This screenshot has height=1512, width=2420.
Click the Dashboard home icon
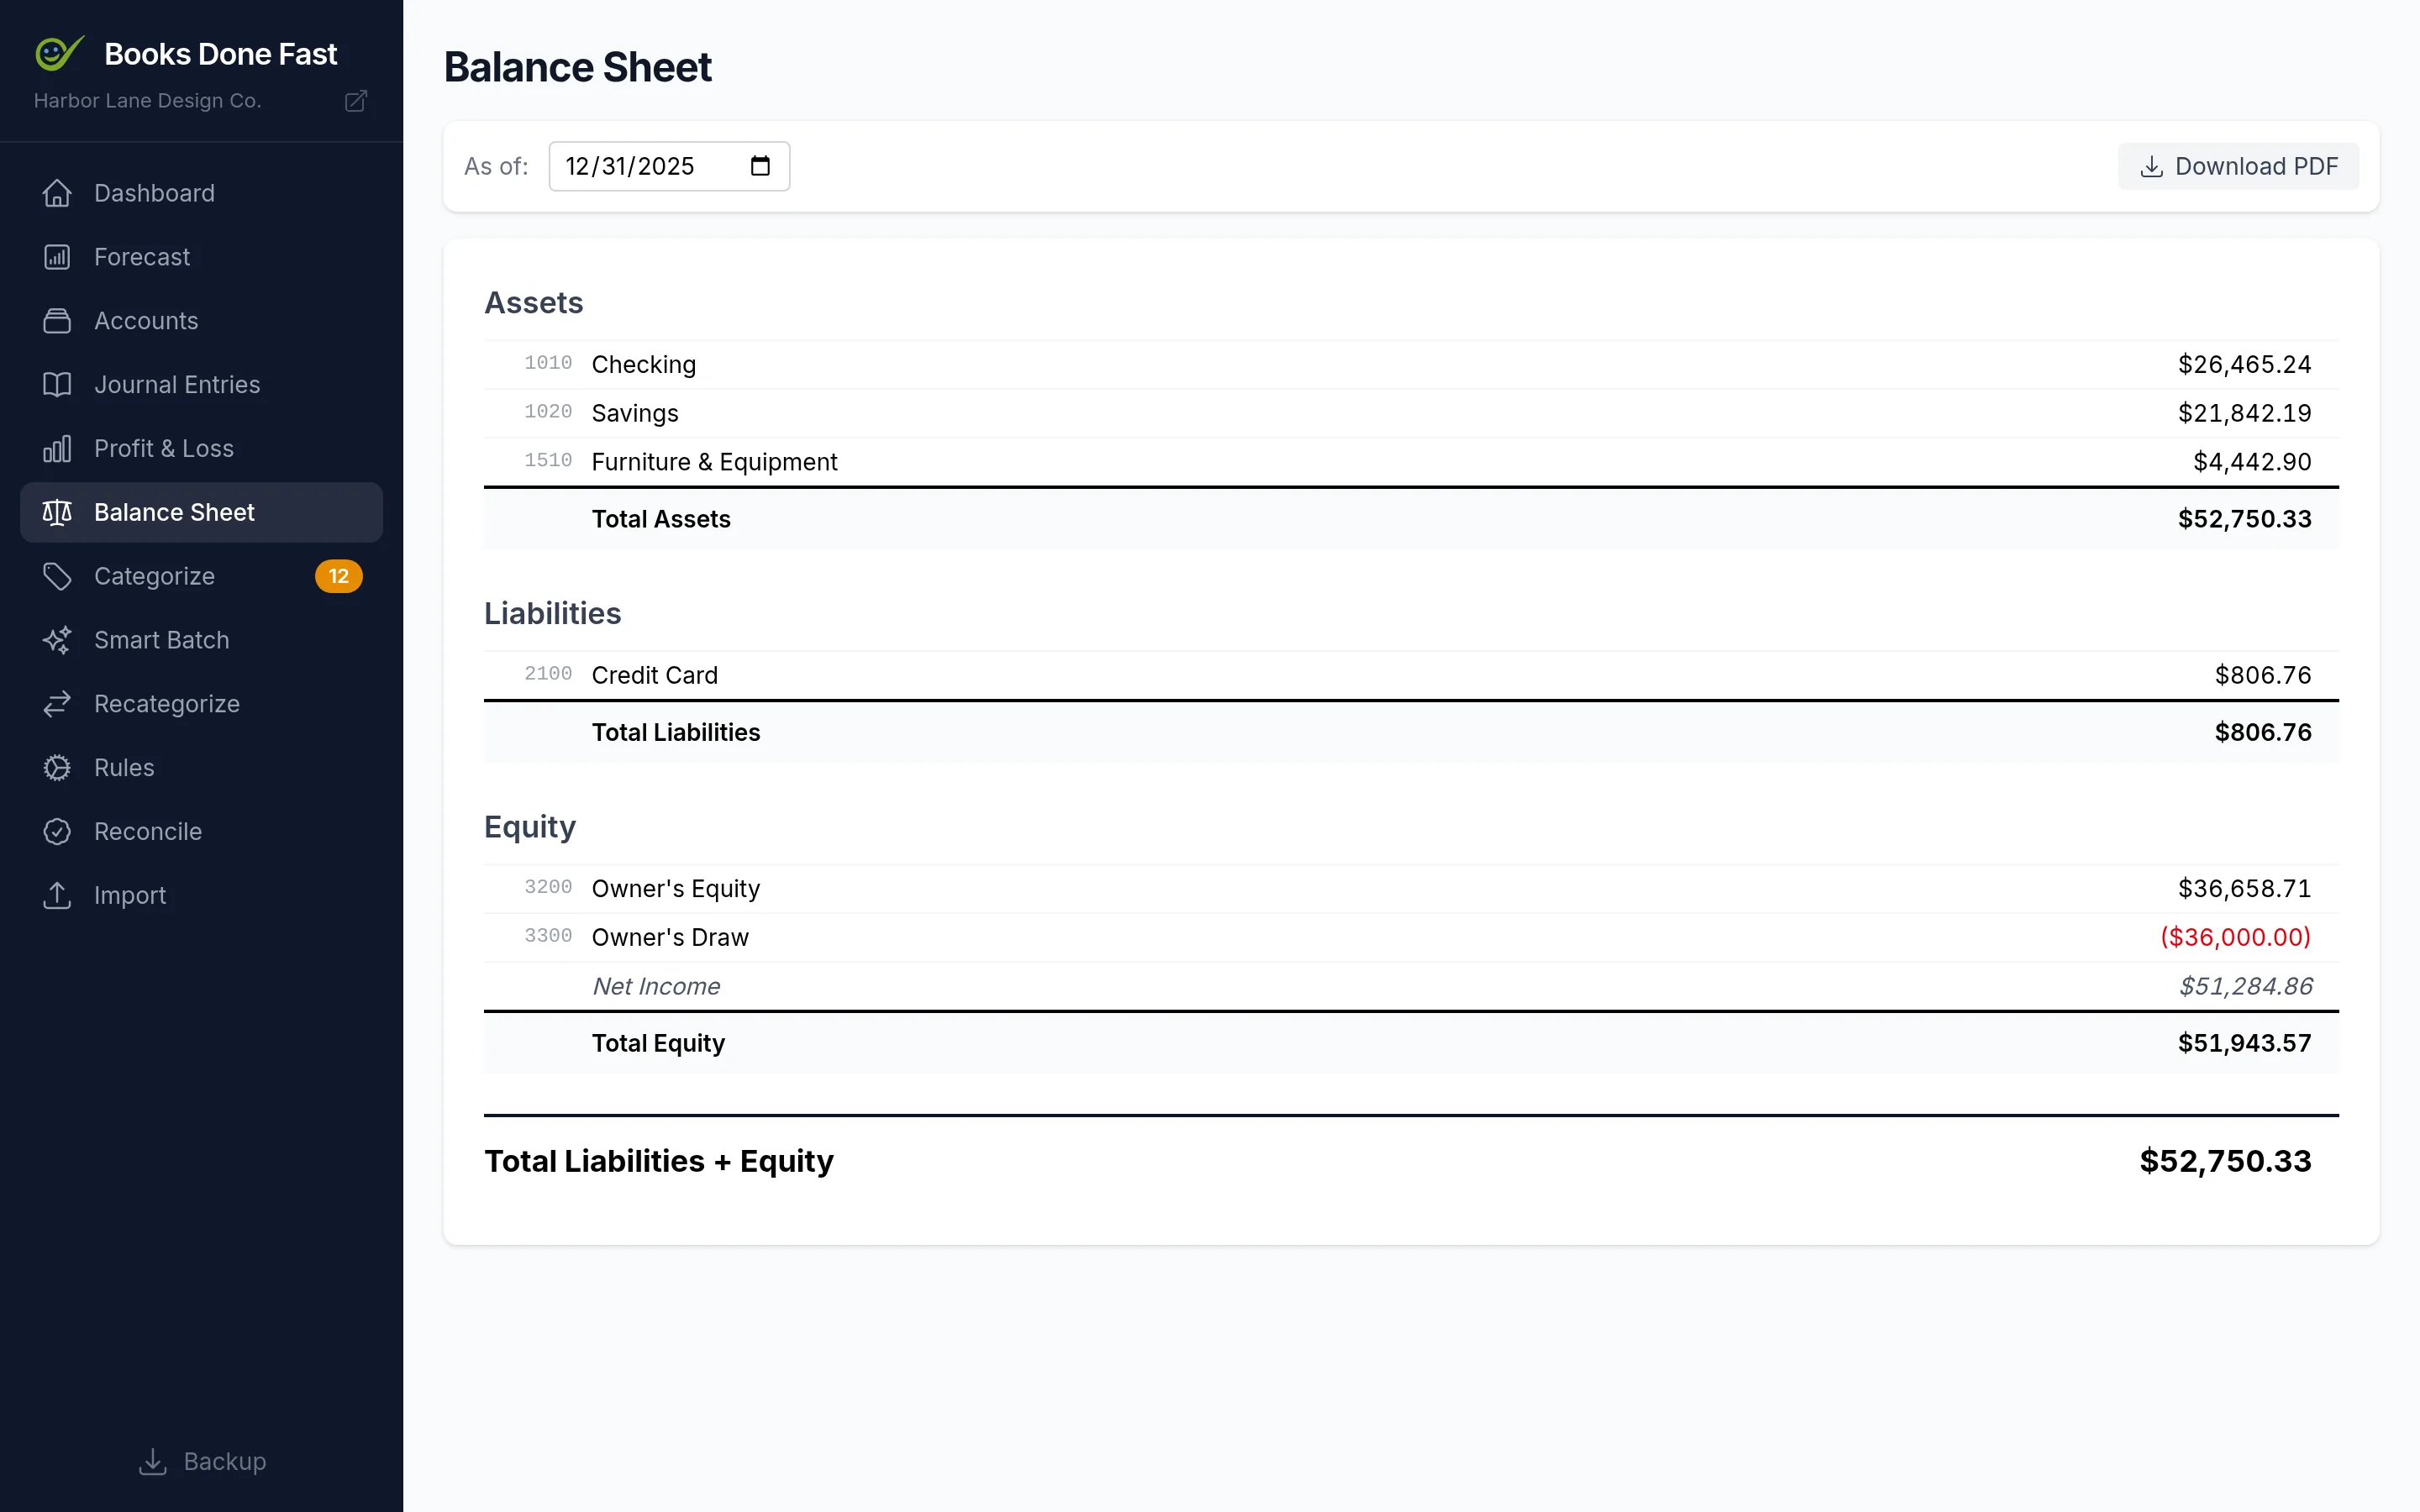point(57,193)
